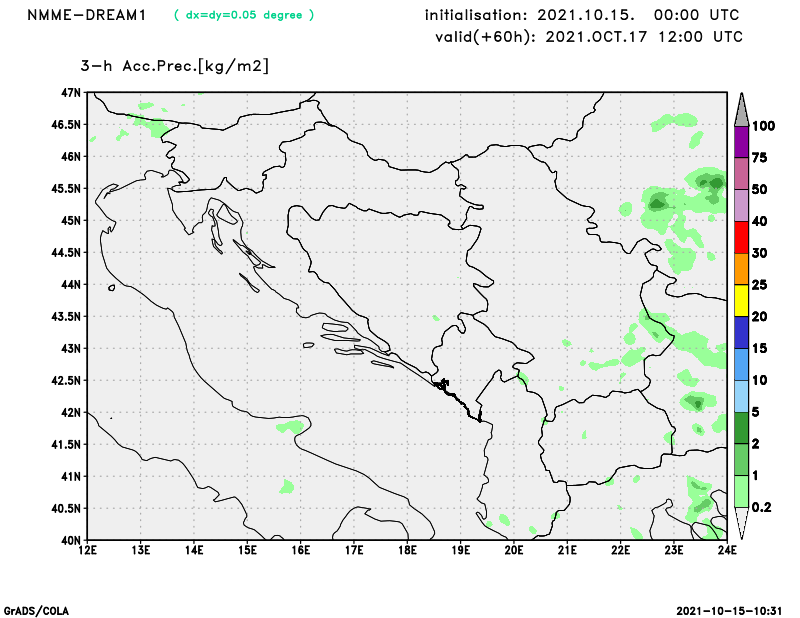Image resolution: width=800 pixels, height=618 pixels.
Task: Click the 24E longitude axis label
Action: (x=727, y=550)
